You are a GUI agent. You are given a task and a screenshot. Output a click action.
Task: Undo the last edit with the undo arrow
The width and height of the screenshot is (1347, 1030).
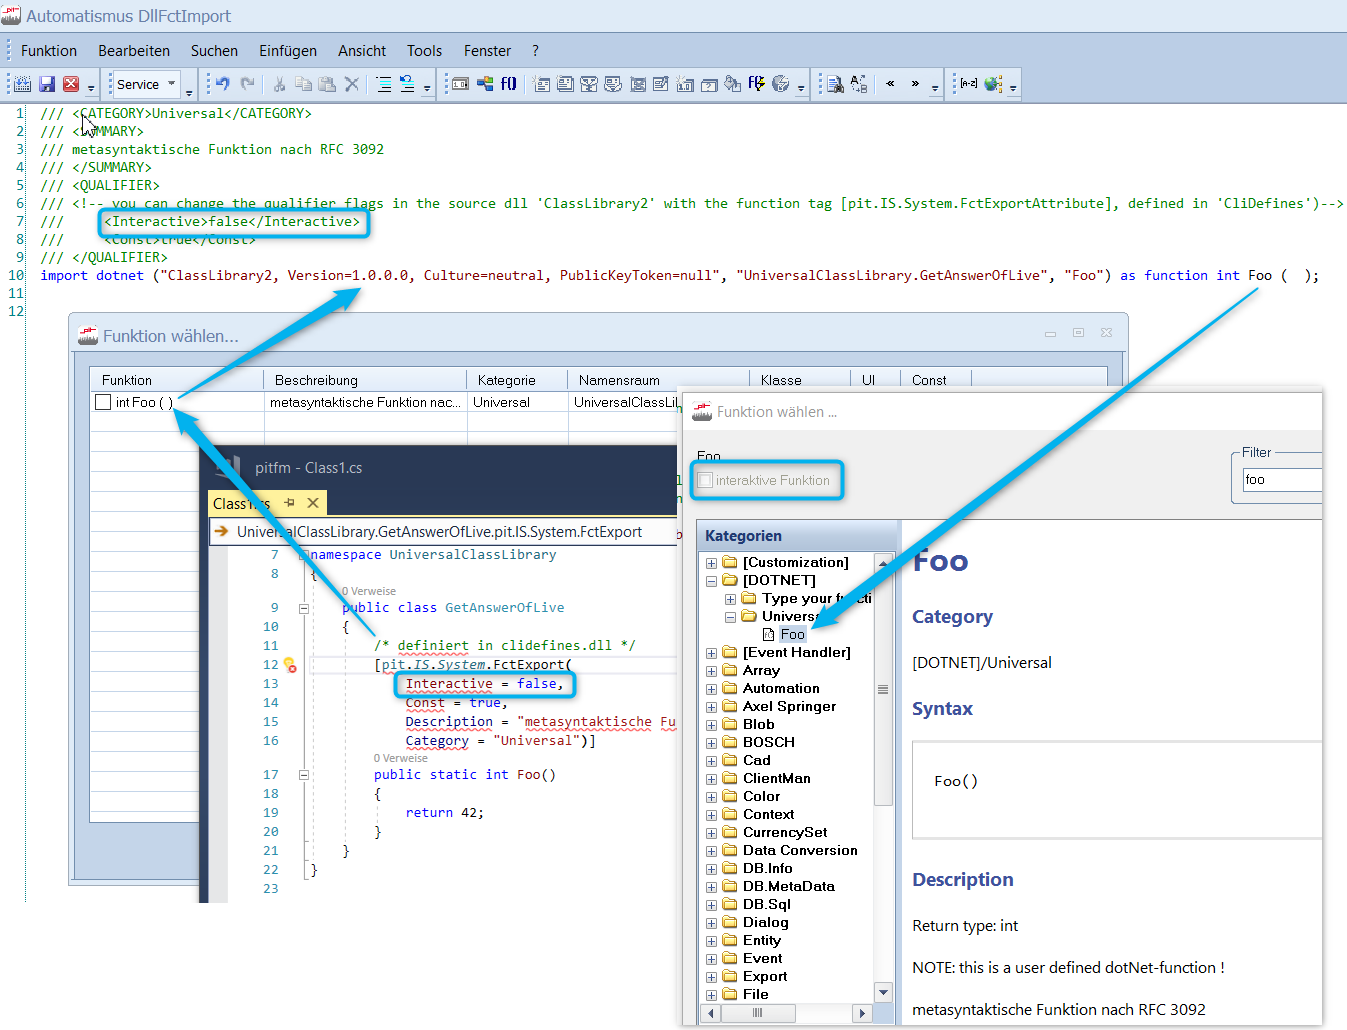click(x=223, y=84)
